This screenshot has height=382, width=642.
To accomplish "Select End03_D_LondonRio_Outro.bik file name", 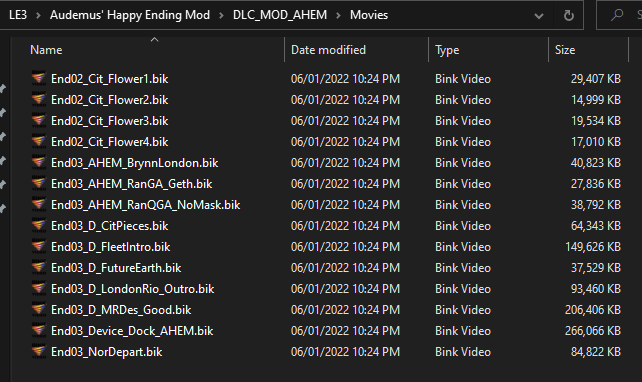I will (x=132, y=289).
